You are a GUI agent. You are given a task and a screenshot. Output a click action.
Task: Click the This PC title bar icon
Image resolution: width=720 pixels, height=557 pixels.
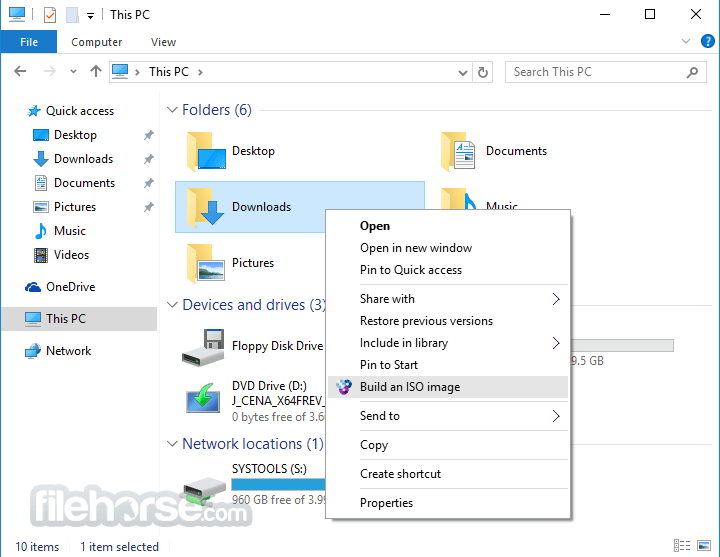[x=17, y=14]
